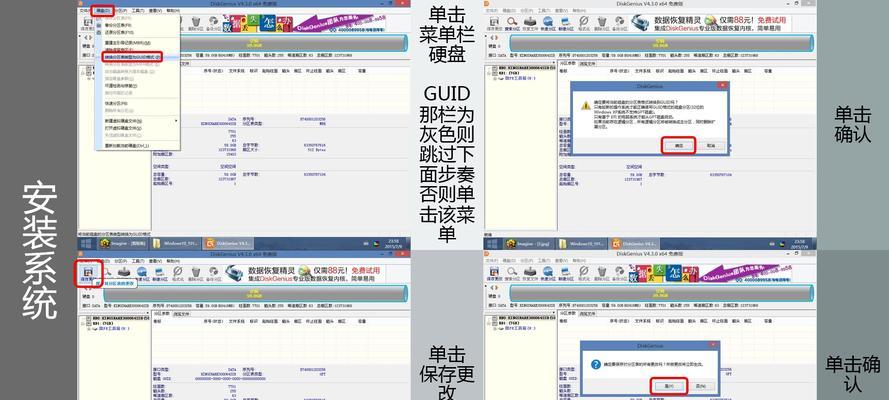Click Backup Partition icon beside the open 硬盘 menu
Screen dimensions: 889x400
tap(213, 24)
